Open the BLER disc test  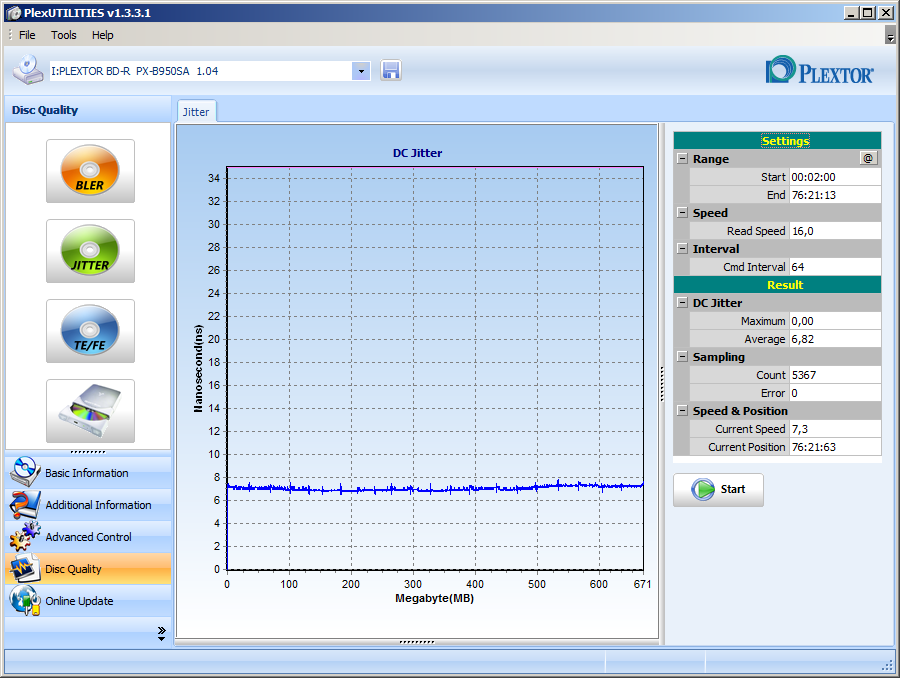(x=90, y=171)
